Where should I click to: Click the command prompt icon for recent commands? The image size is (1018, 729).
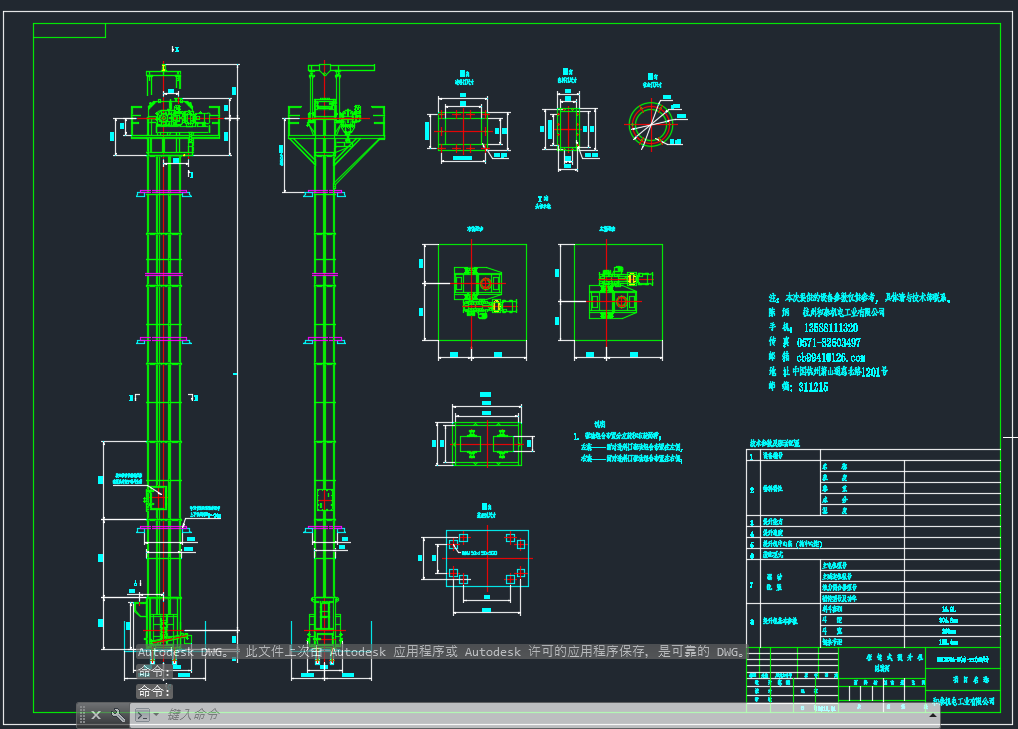click(142, 715)
